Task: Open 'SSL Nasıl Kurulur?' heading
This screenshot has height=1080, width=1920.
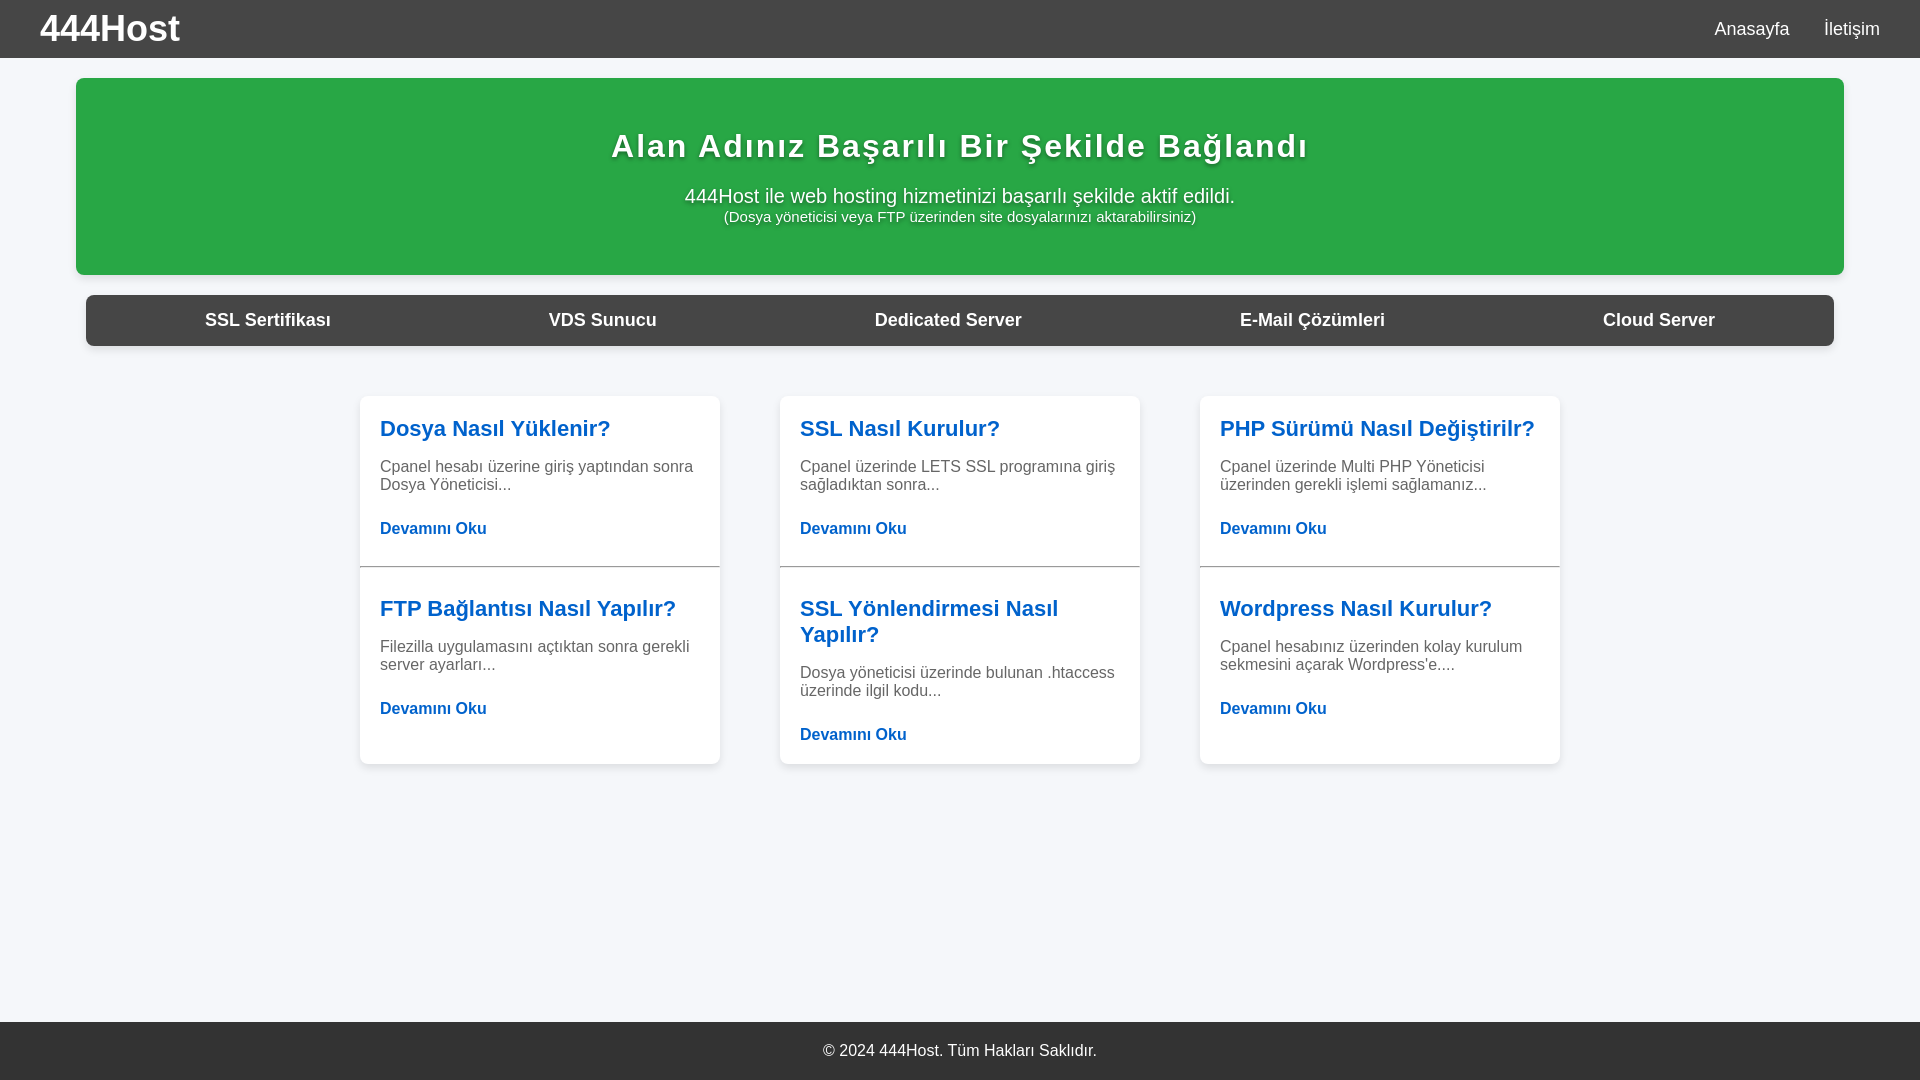Action: (899, 428)
